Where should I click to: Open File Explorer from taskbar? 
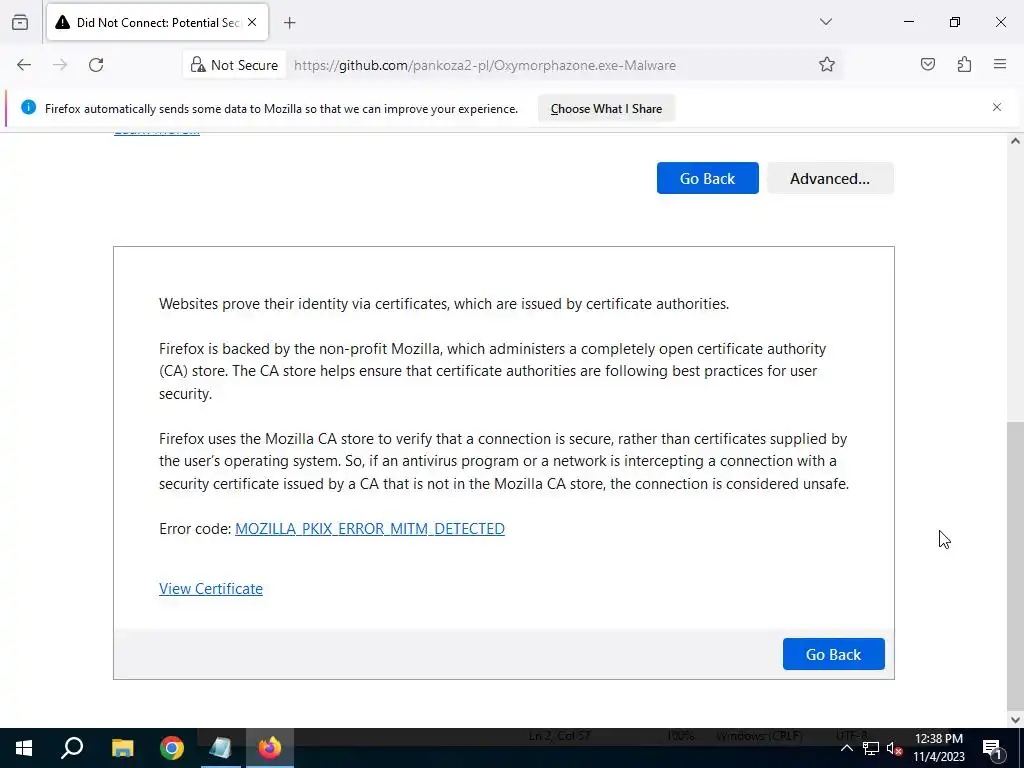pos(122,748)
